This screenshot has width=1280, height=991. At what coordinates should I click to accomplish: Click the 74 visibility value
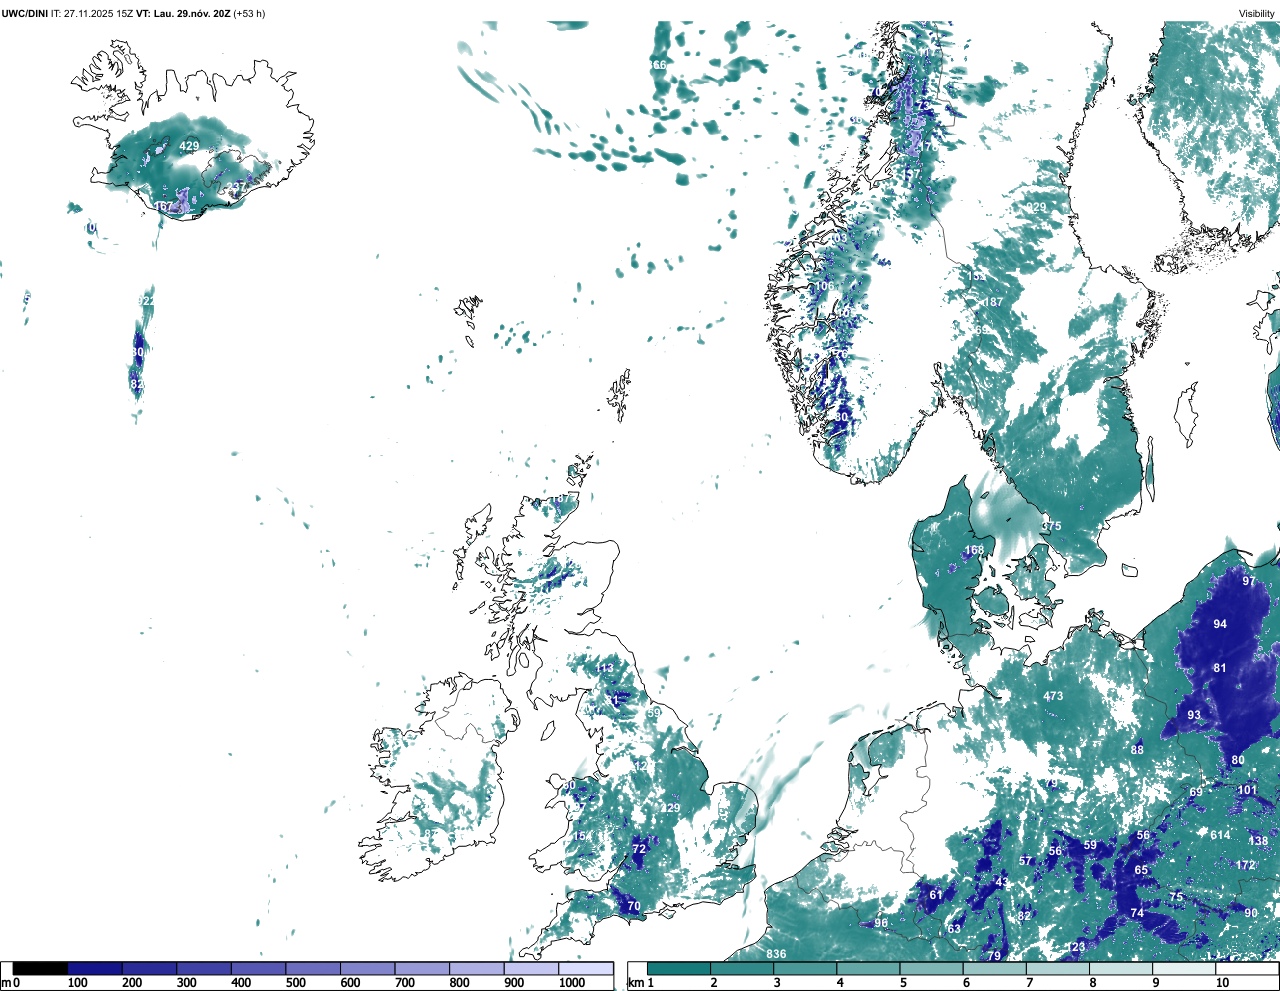click(1137, 913)
